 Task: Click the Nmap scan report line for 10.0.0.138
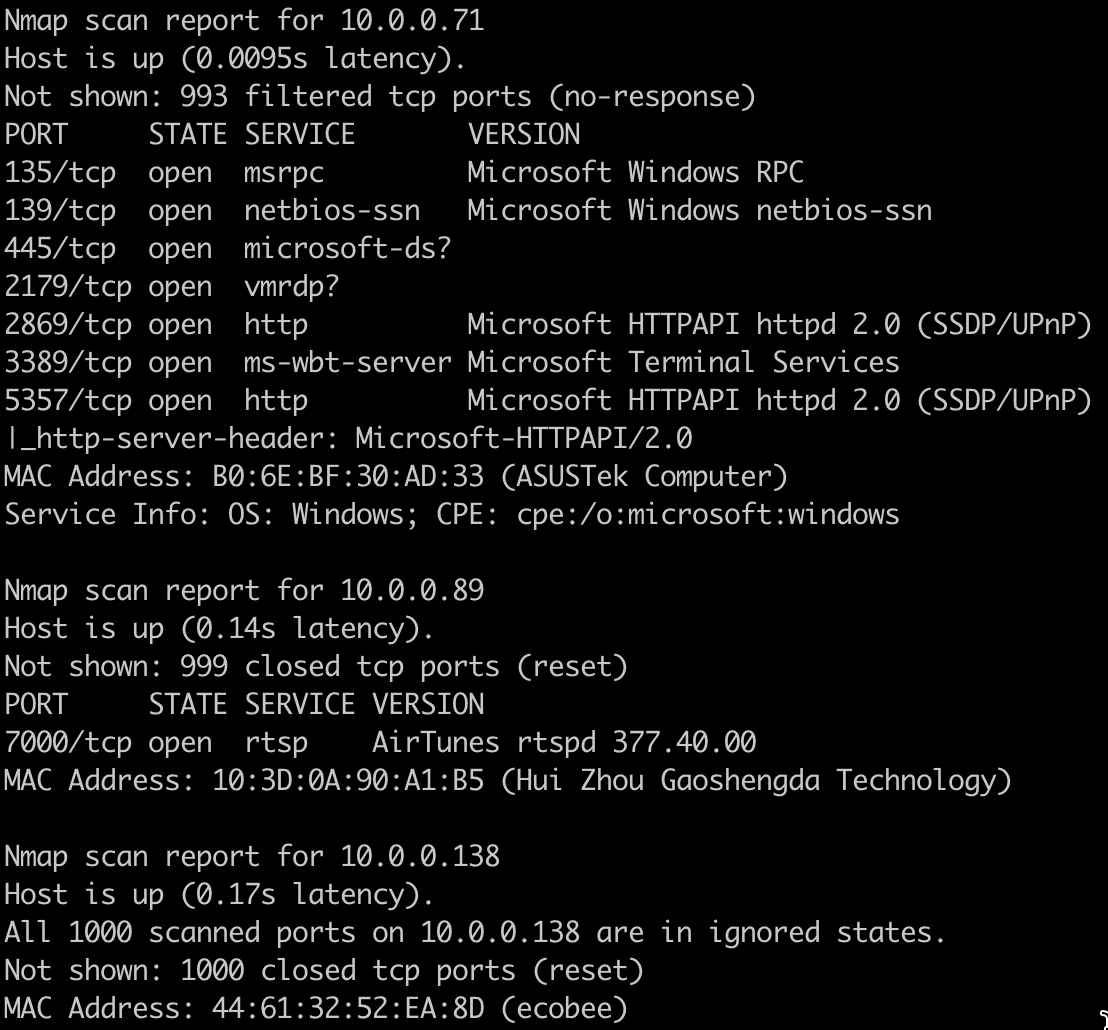252,857
